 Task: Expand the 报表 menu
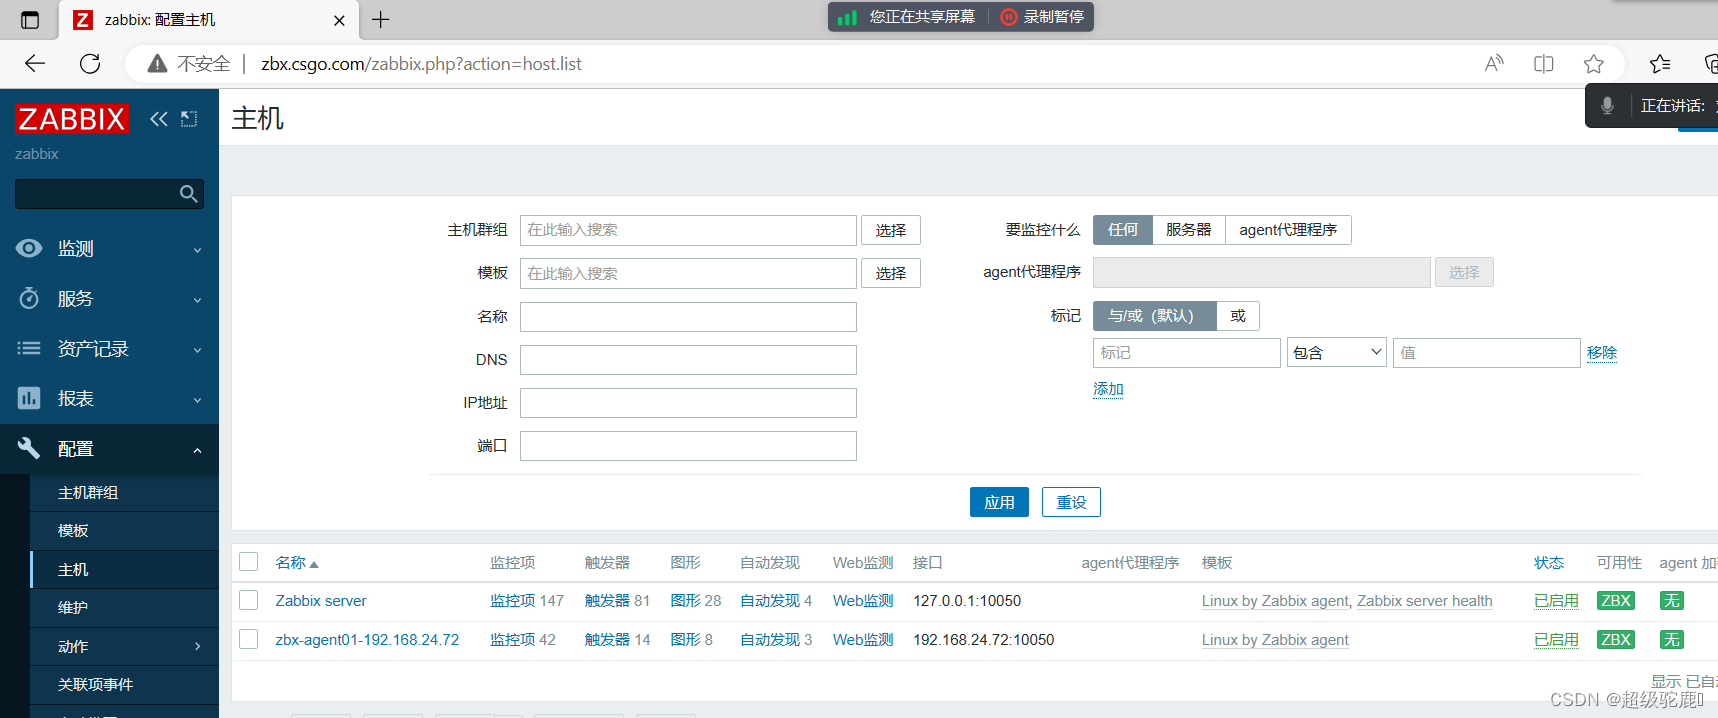tap(197, 400)
